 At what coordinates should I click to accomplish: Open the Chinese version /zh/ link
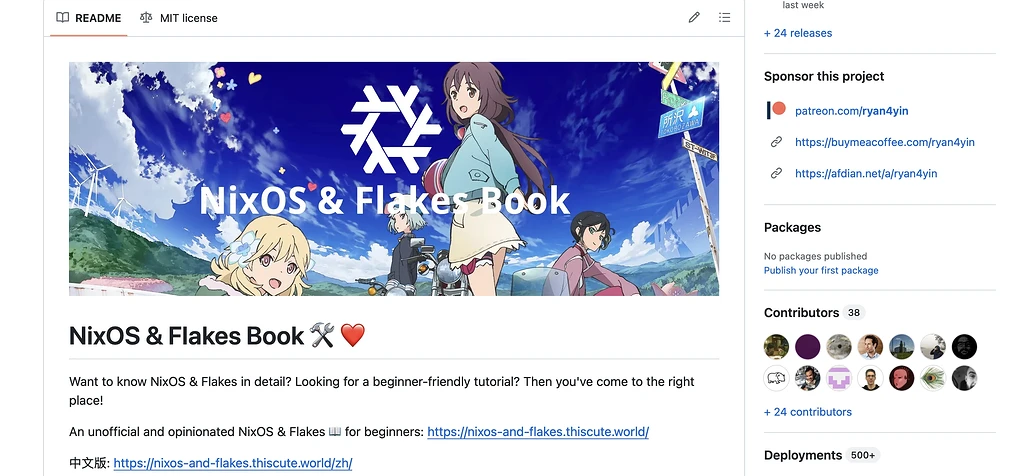(x=233, y=463)
